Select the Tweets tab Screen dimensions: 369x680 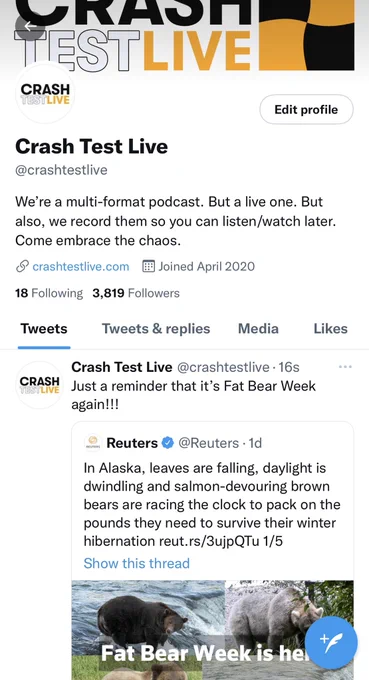44,329
